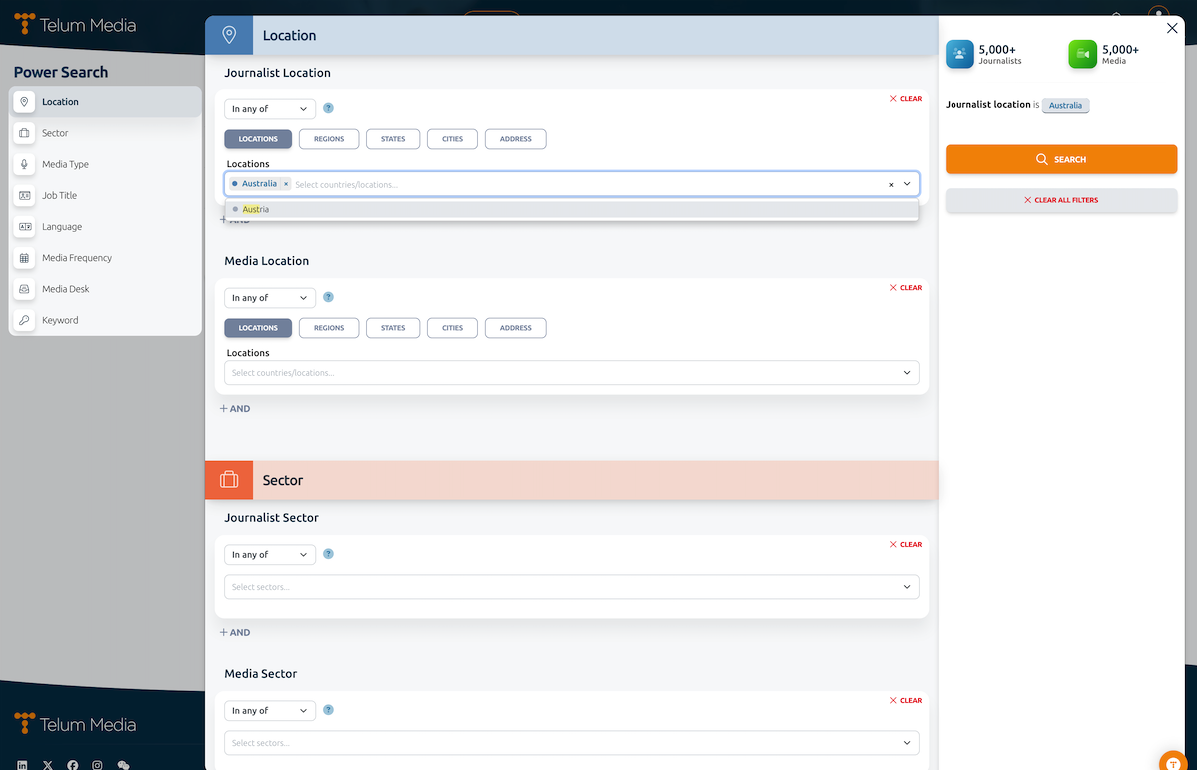This screenshot has height=770, width=1197.
Task: Switch to Cities under Media Location
Action: (x=452, y=328)
